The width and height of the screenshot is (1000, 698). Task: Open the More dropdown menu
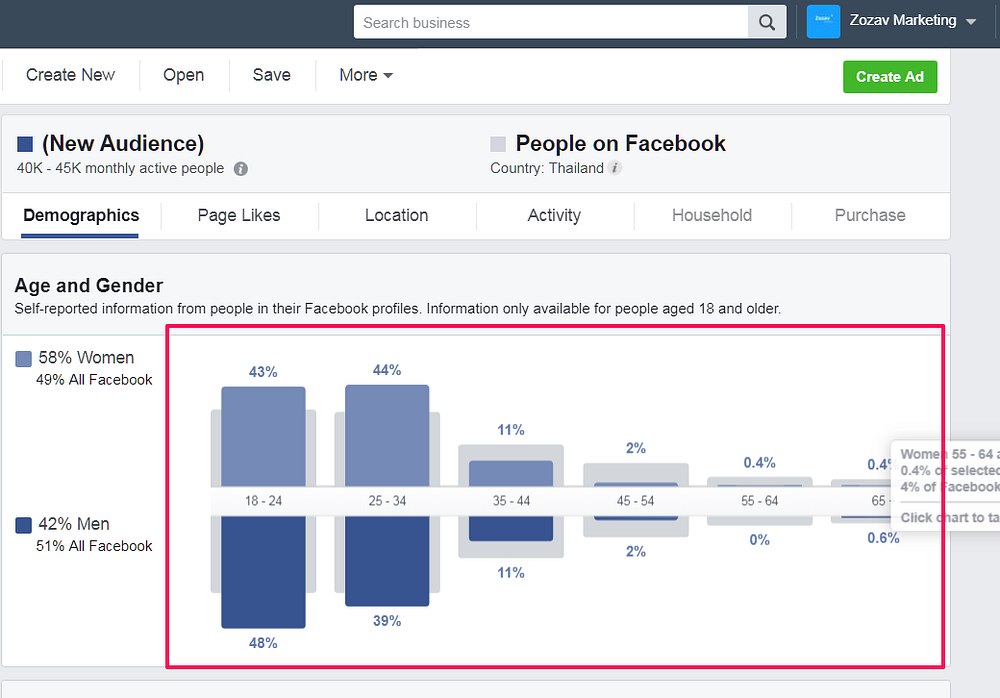365,75
